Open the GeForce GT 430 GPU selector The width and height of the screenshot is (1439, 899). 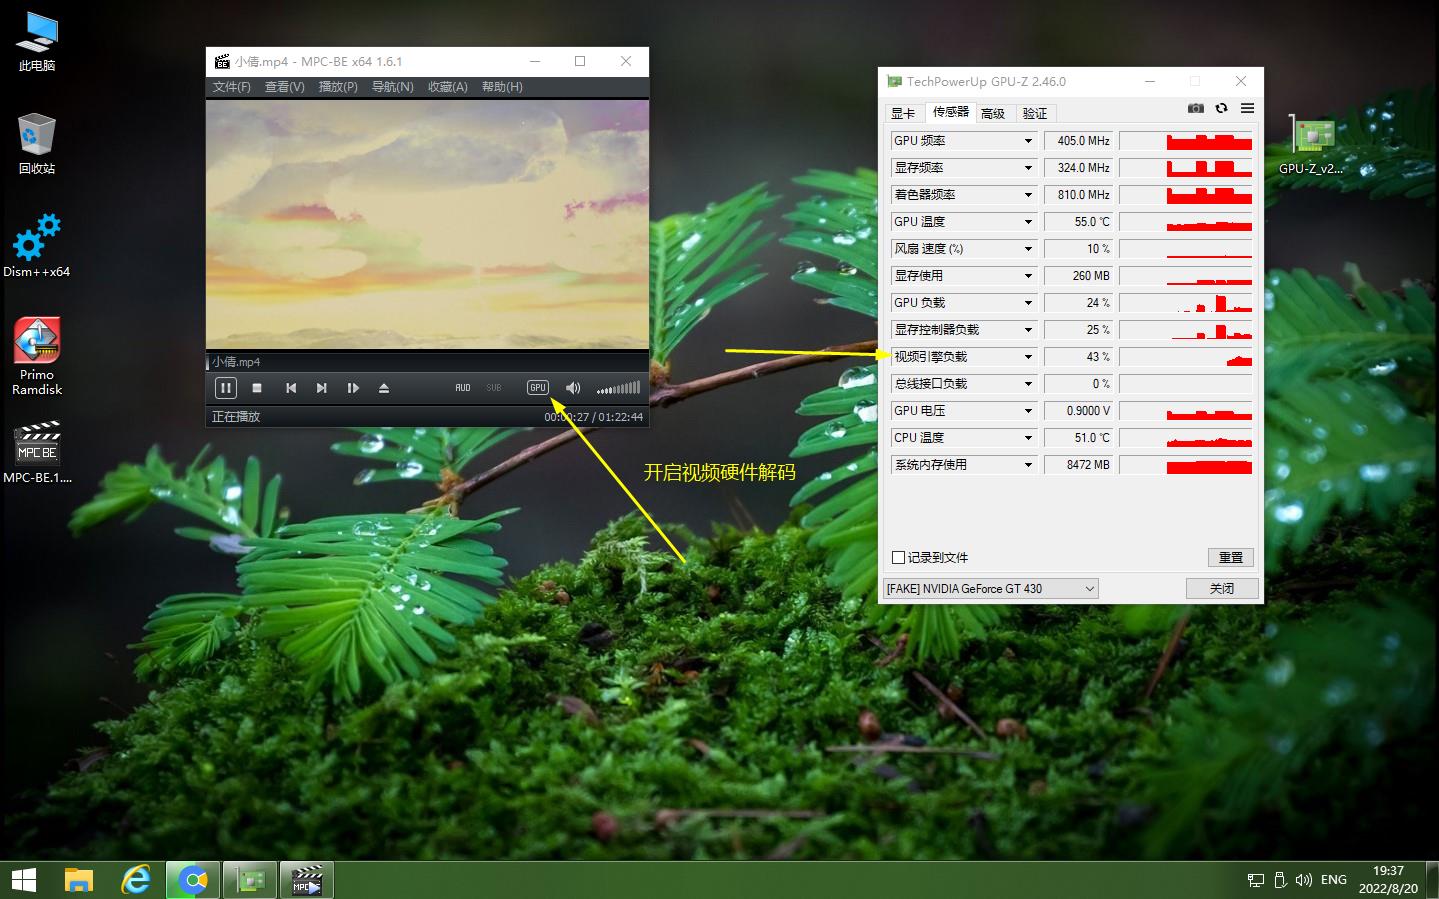(x=991, y=589)
